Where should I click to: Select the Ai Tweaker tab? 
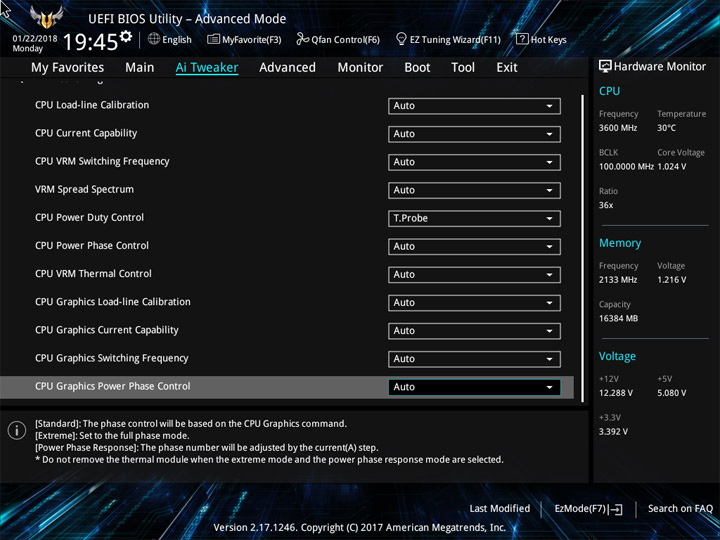207,68
